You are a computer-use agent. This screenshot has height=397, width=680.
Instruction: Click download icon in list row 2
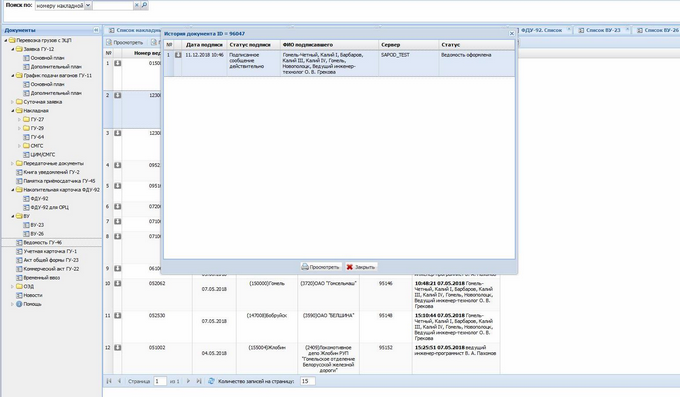pos(118,95)
